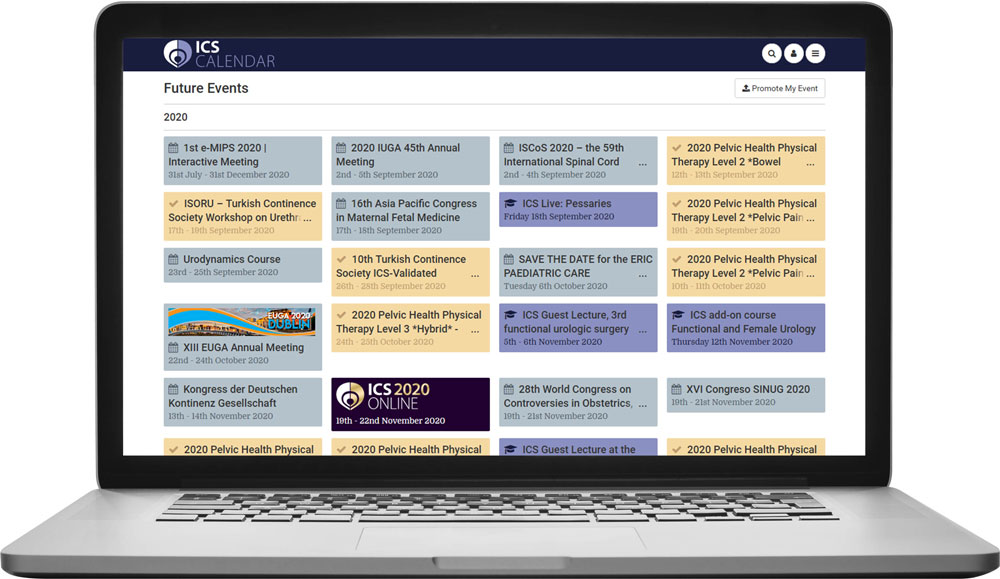The width and height of the screenshot is (1000, 579).
Task: Click graduation cap icon on ICS Guest Lecture, 3rd
Action: click(510, 315)
